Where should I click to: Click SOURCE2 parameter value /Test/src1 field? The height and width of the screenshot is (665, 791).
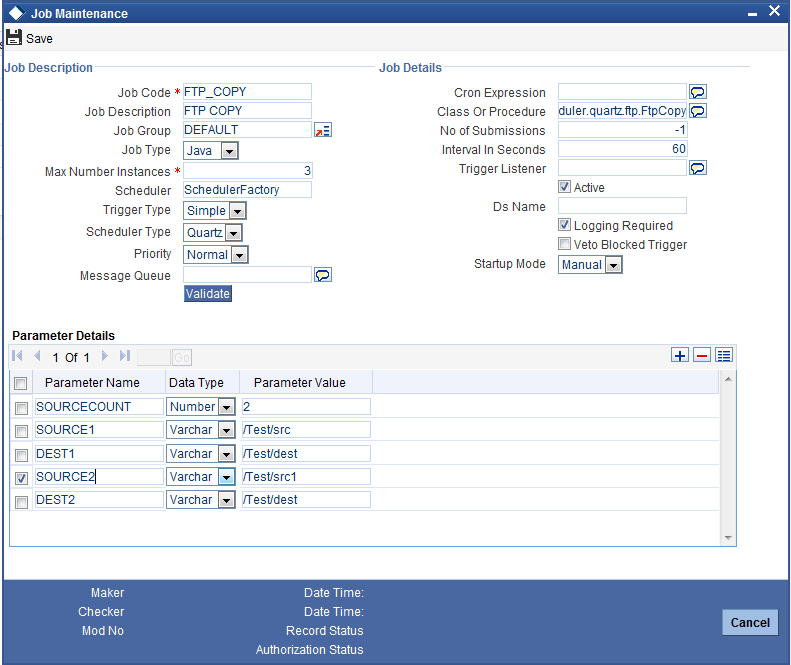coord(306,477)
